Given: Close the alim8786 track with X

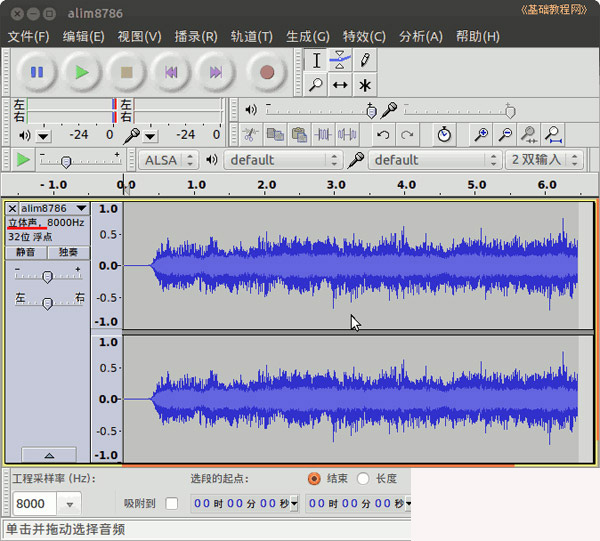Looking at the screenshot, I should (12, 209).
